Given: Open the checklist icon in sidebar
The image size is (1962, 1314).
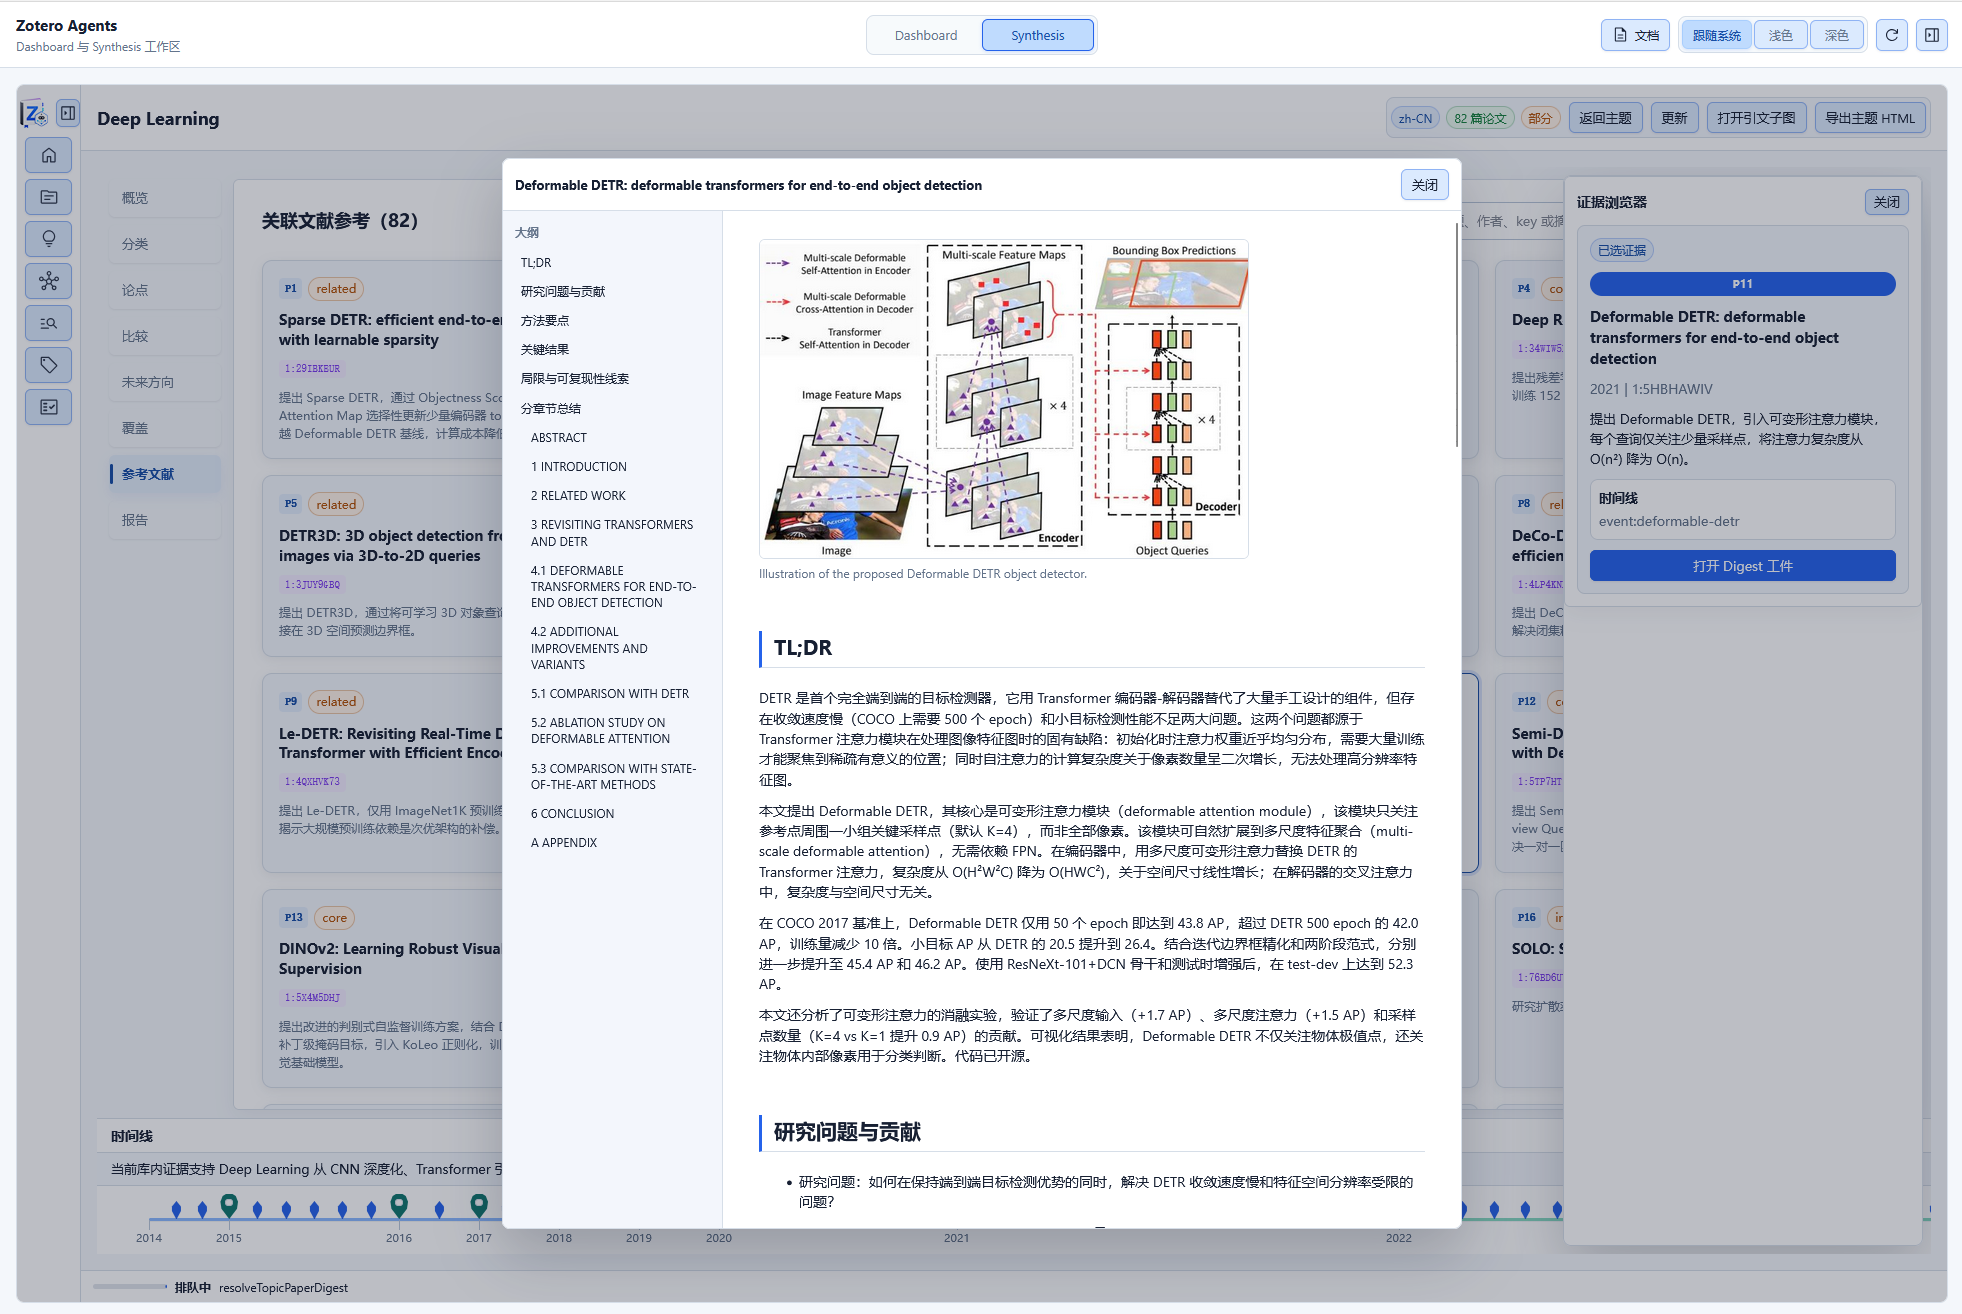Looking at the screenshot, I should coord(48,407).
